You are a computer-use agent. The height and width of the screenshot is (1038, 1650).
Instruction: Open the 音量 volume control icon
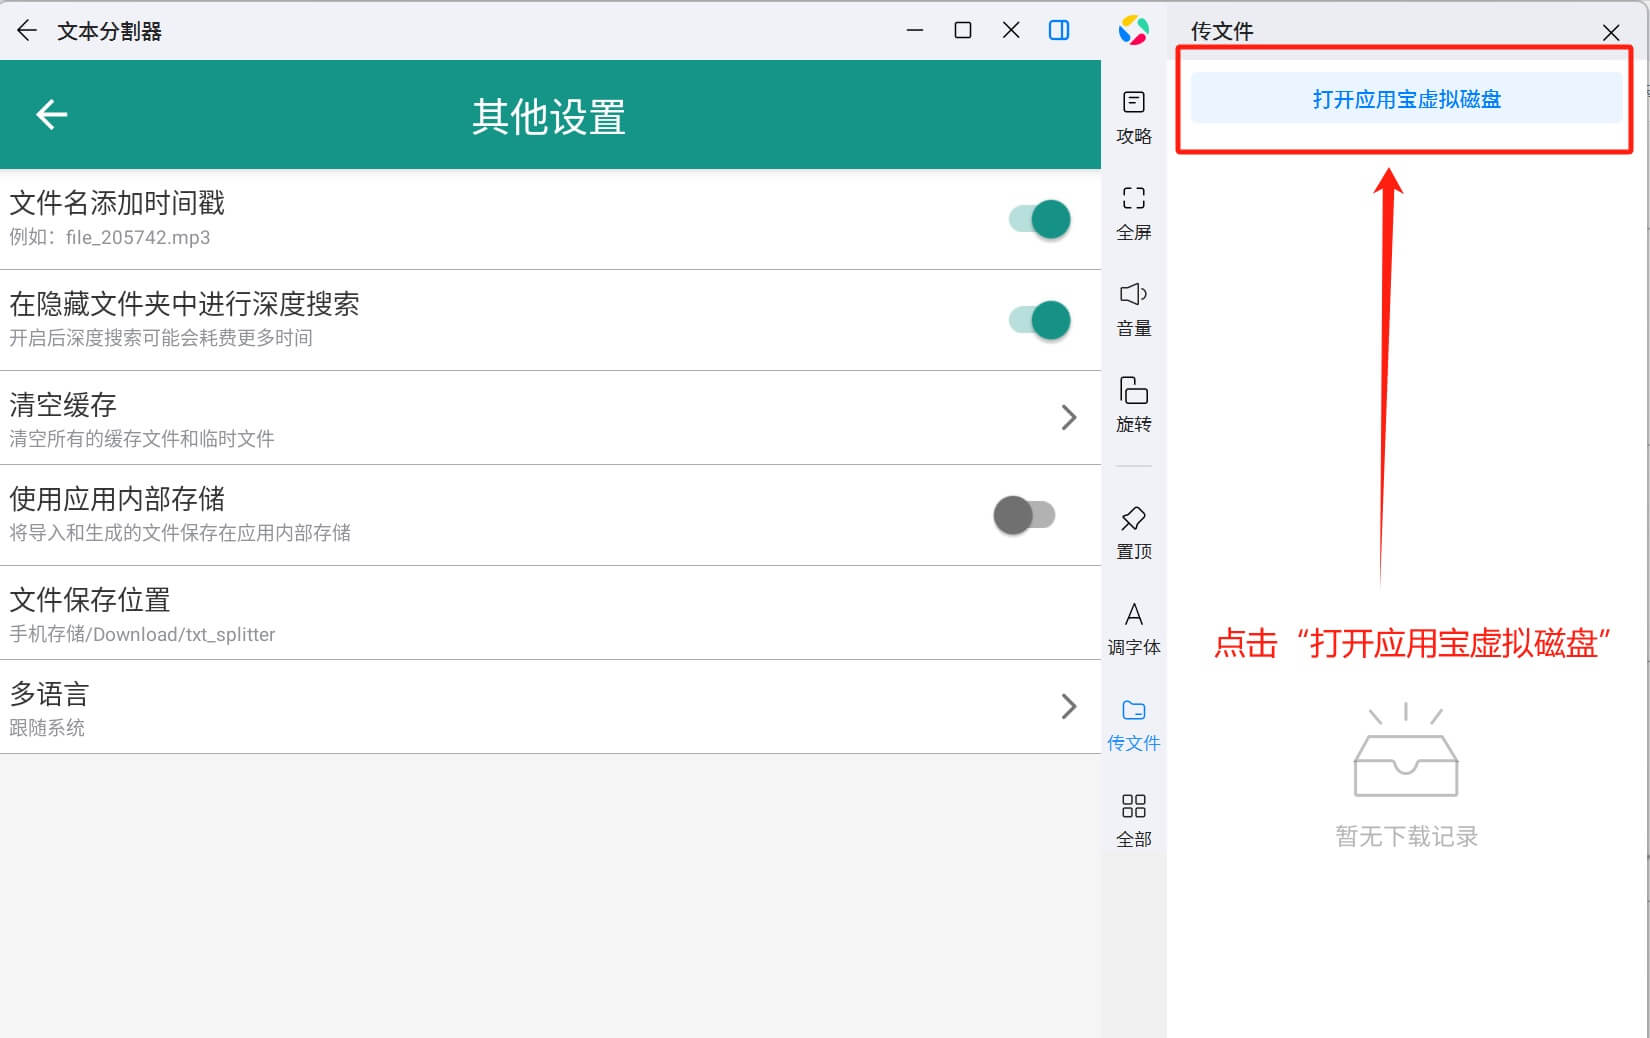tap(1133, 308)
